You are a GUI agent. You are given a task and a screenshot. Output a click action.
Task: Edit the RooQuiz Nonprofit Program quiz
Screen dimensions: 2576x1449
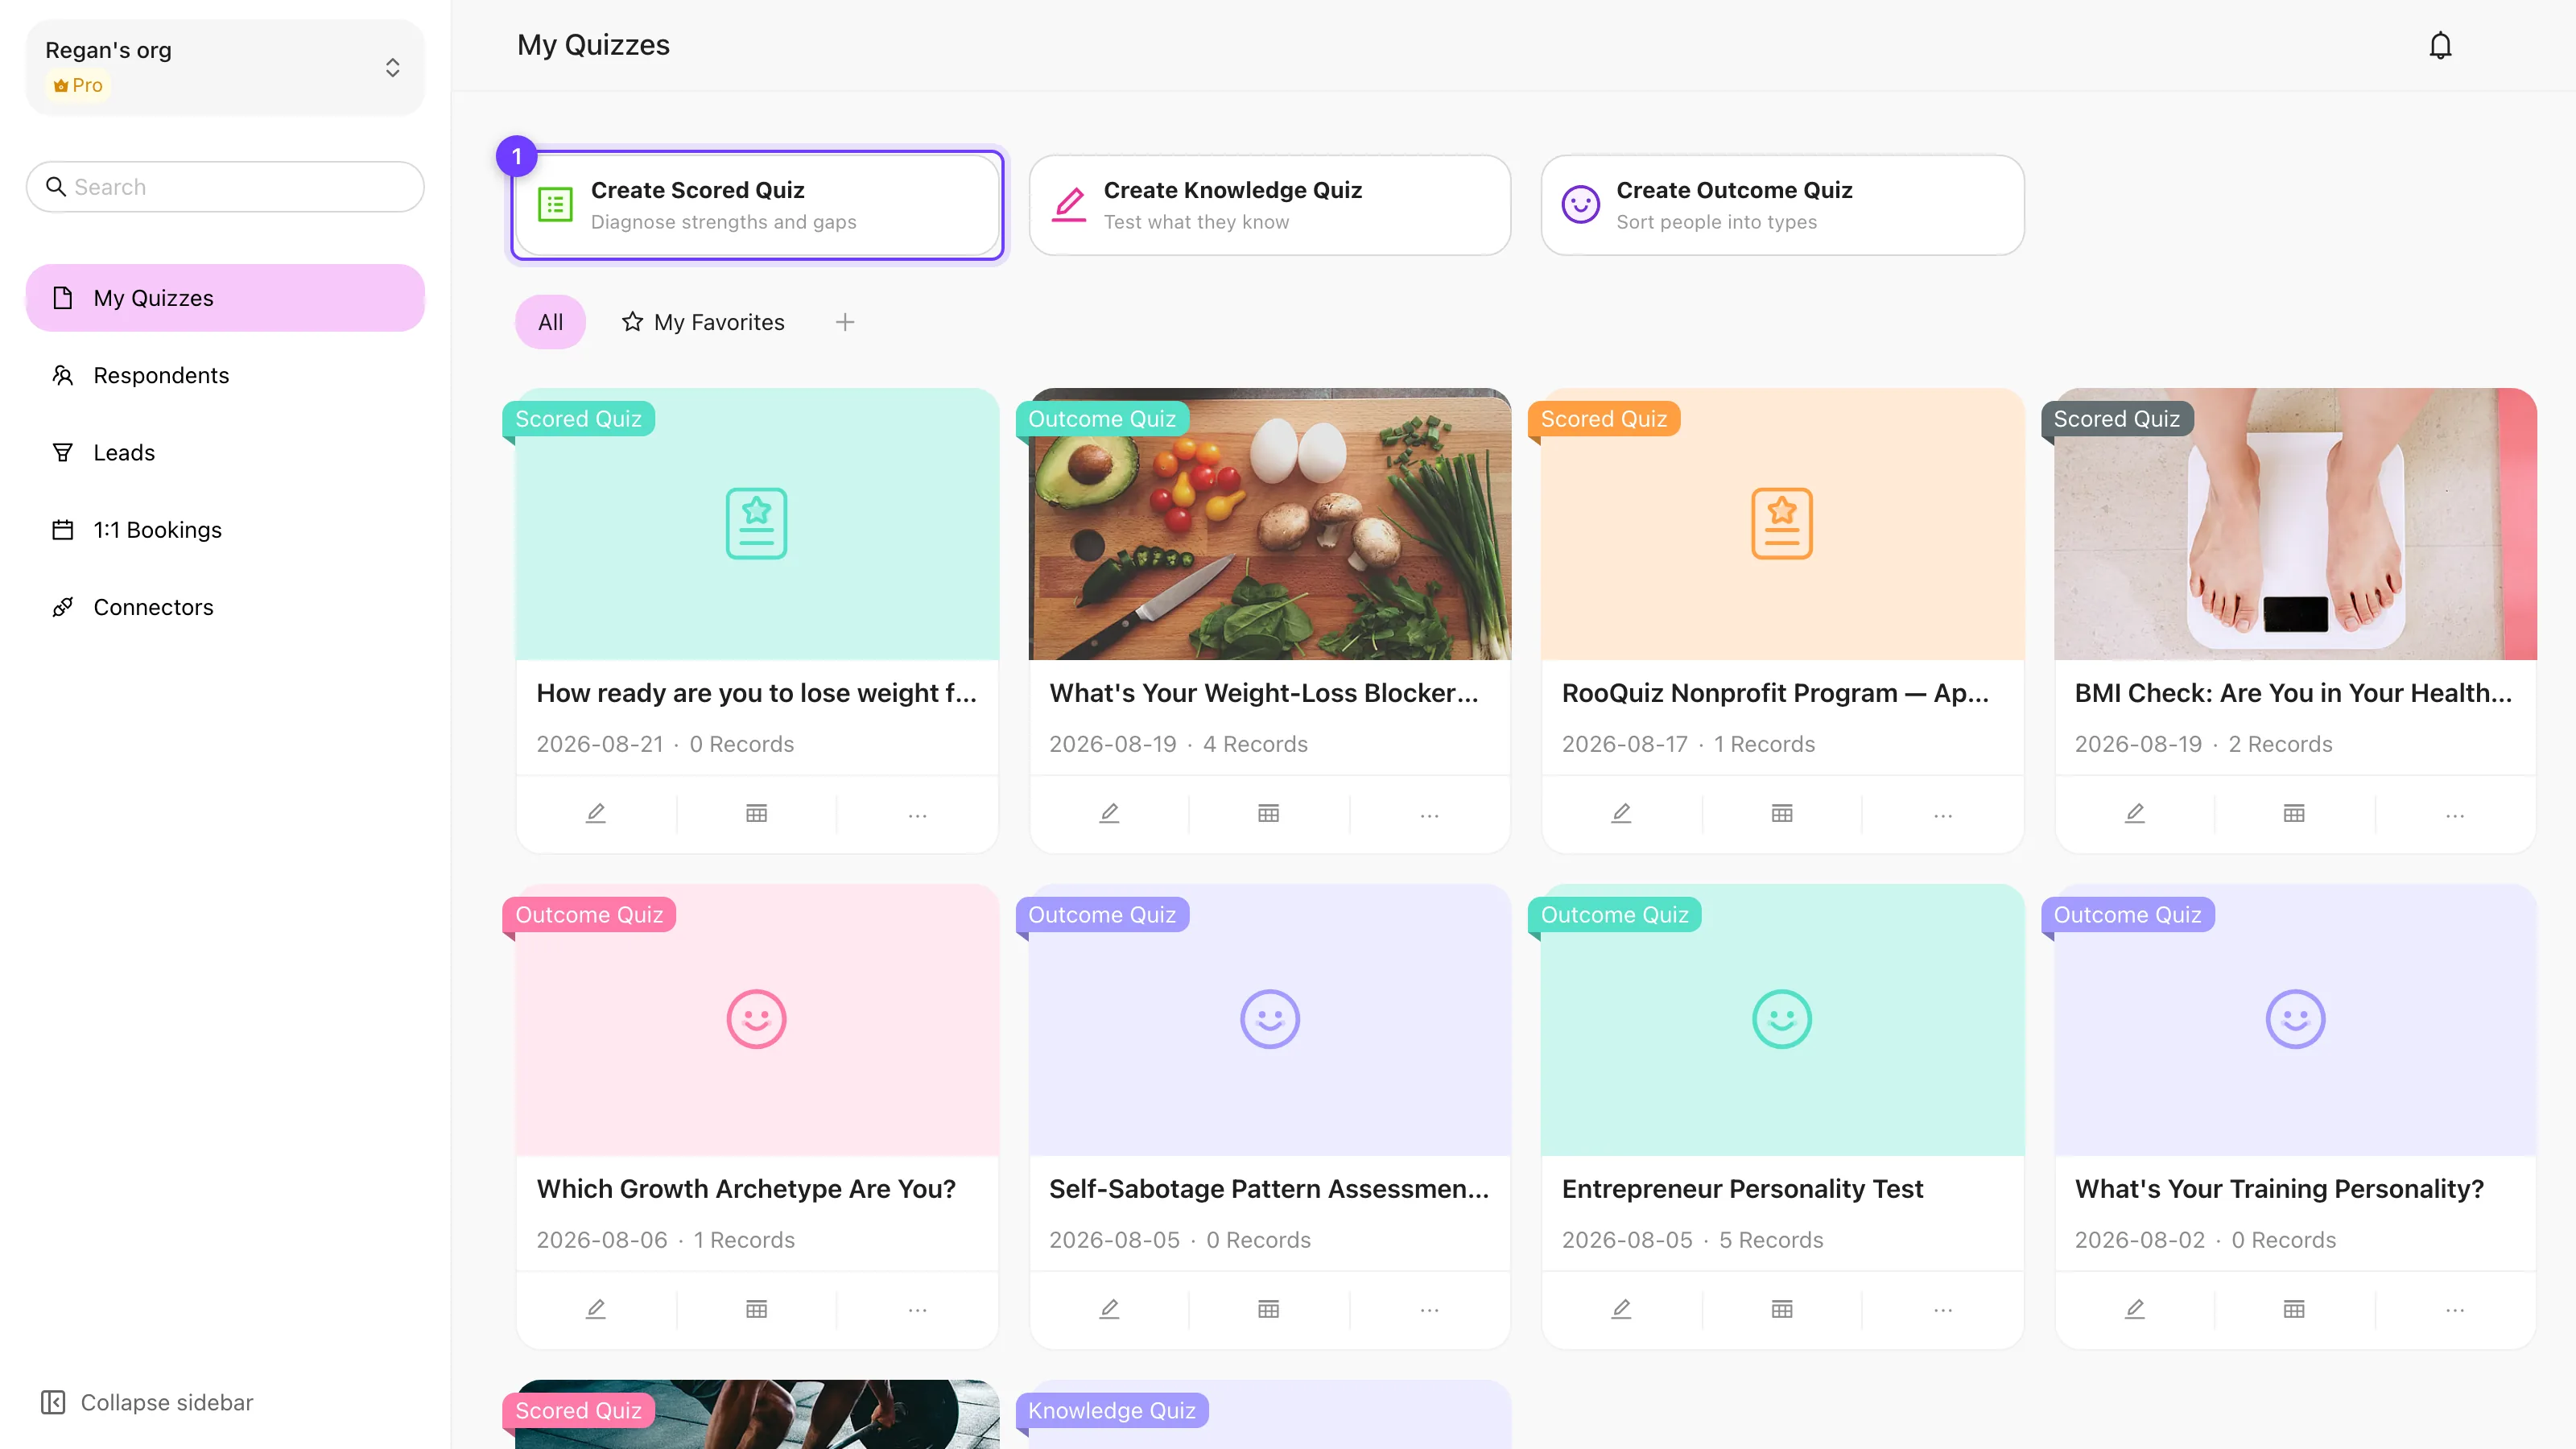[x=1621, y=813]
